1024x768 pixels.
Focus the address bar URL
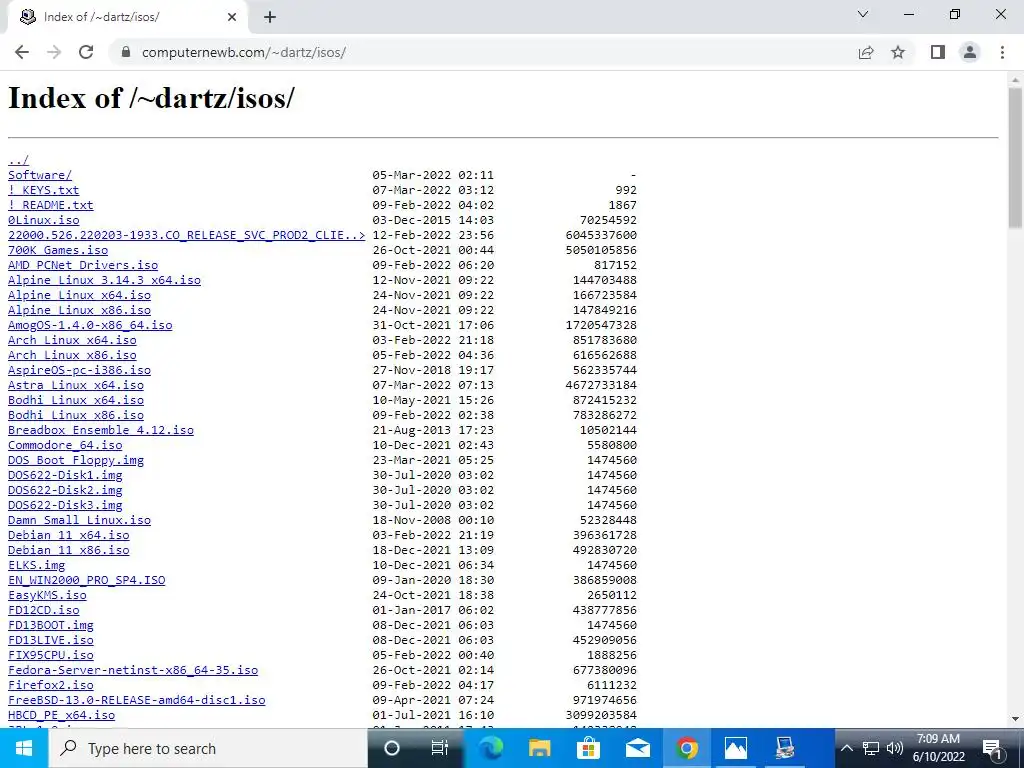(x=244, y=52)
